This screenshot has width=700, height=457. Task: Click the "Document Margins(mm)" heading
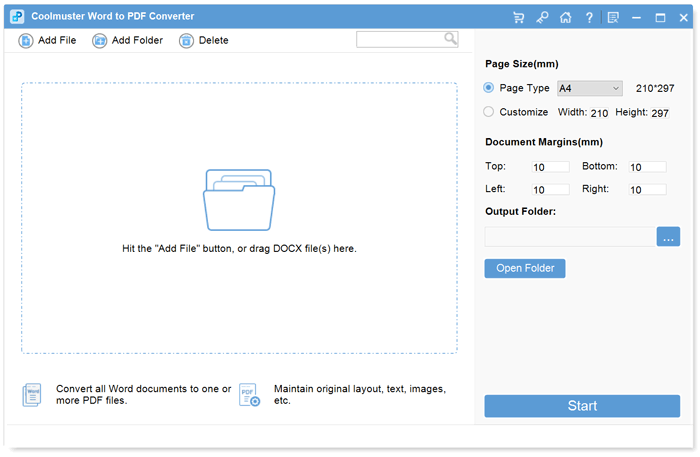pyautogui.click(x=544, y=142)
